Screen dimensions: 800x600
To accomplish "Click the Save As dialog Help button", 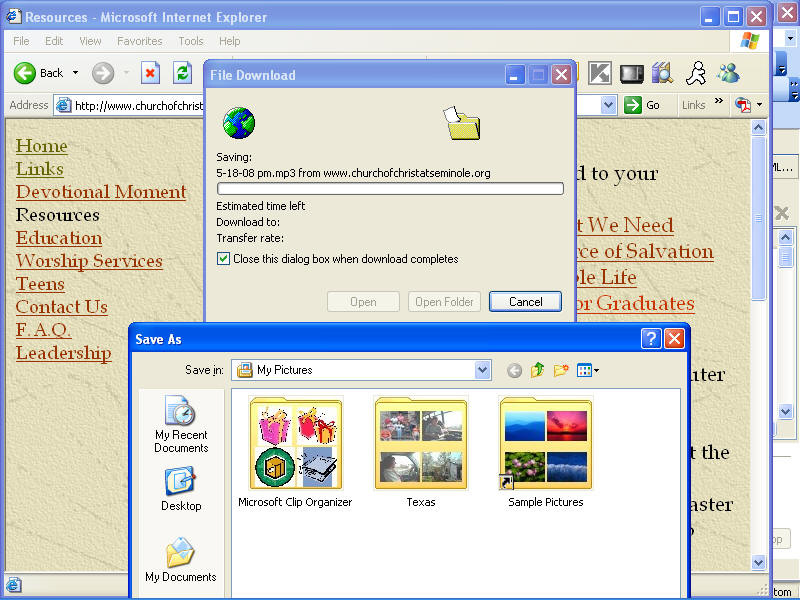I will pos(651,339).
